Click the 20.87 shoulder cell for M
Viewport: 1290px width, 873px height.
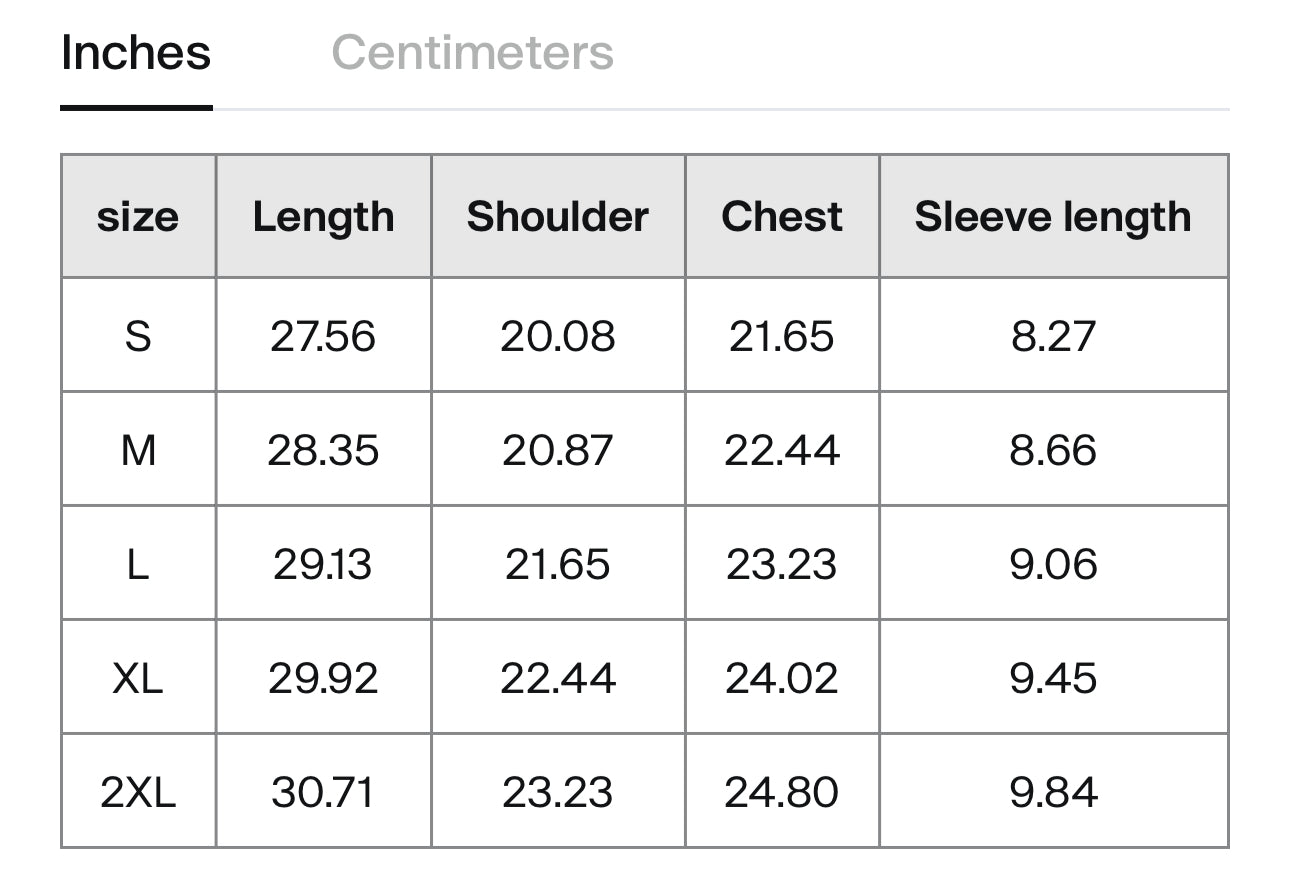[558, 450]
